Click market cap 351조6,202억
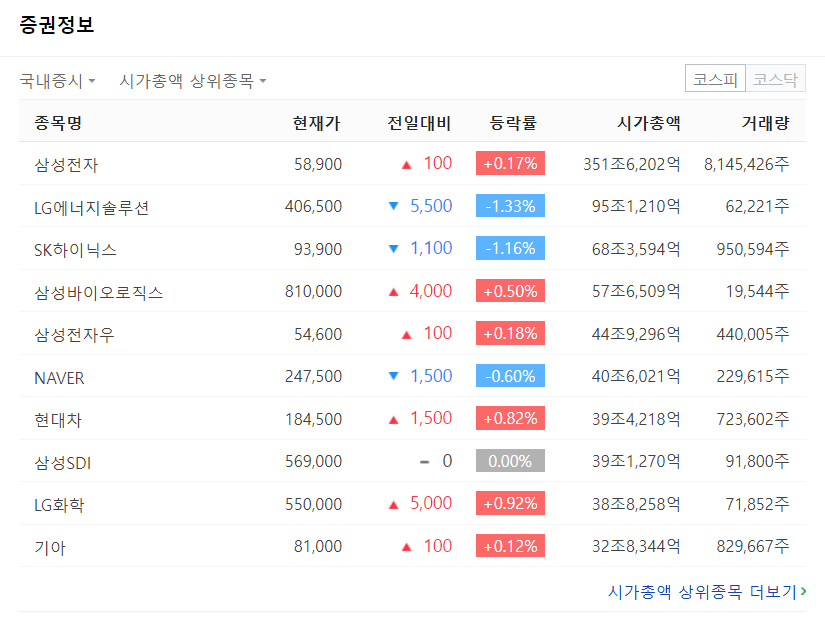Screen dimensions: 825x617 (x=631, y=164)
